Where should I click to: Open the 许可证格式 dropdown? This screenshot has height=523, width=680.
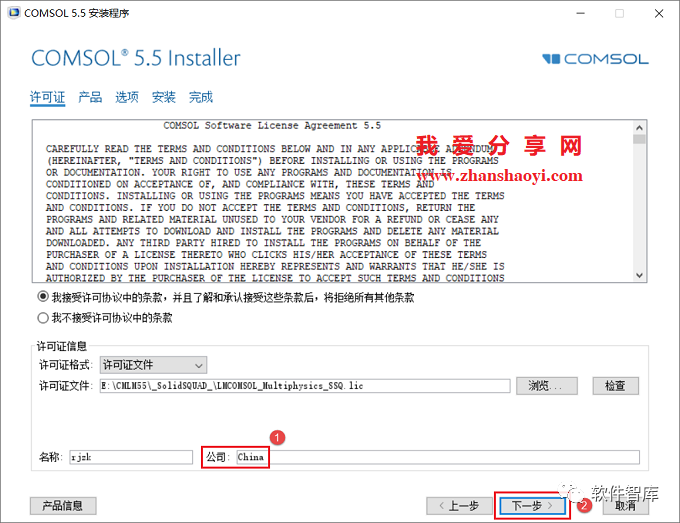(153, 365)
